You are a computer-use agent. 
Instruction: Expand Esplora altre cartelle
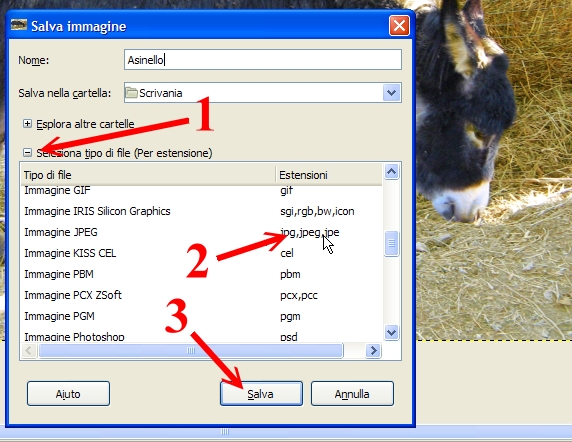point(27,124)
